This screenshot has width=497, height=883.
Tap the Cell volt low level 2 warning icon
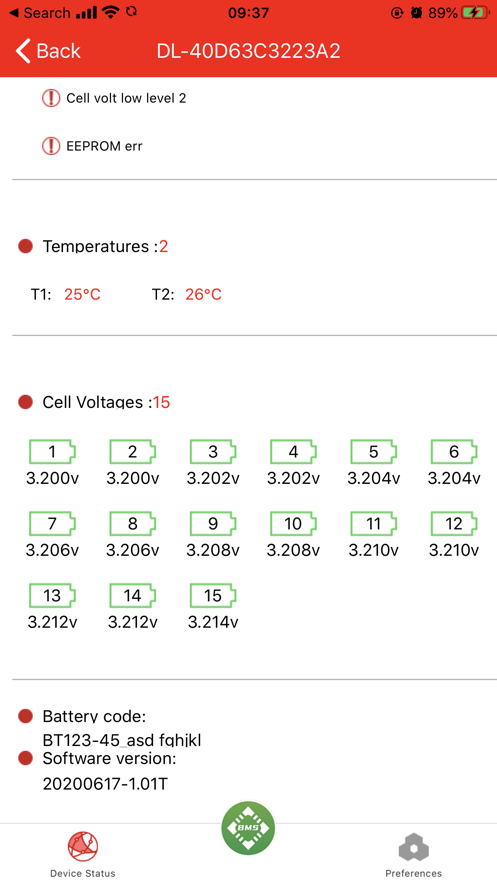click(51, 98)
